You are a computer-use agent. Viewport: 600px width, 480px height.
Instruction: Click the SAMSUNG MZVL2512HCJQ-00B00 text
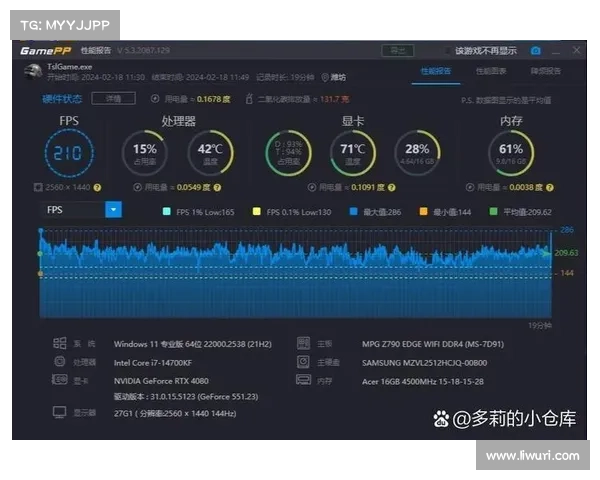424,363
